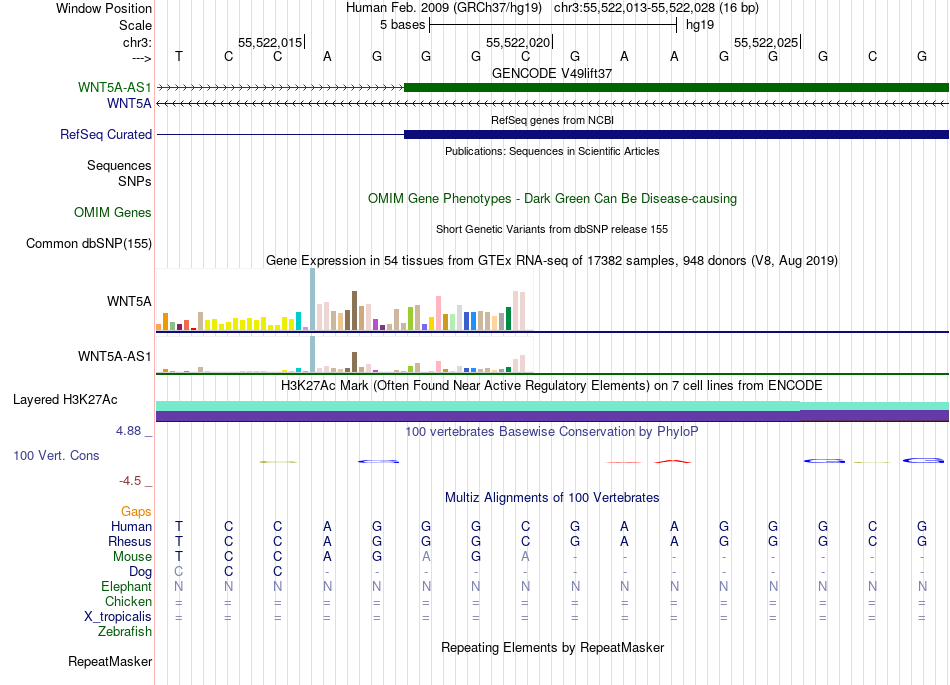This screenshot has height=685, width=950.
Task: Click the -4.5 PhyloP lower scale value
Action: click(130, 481)
